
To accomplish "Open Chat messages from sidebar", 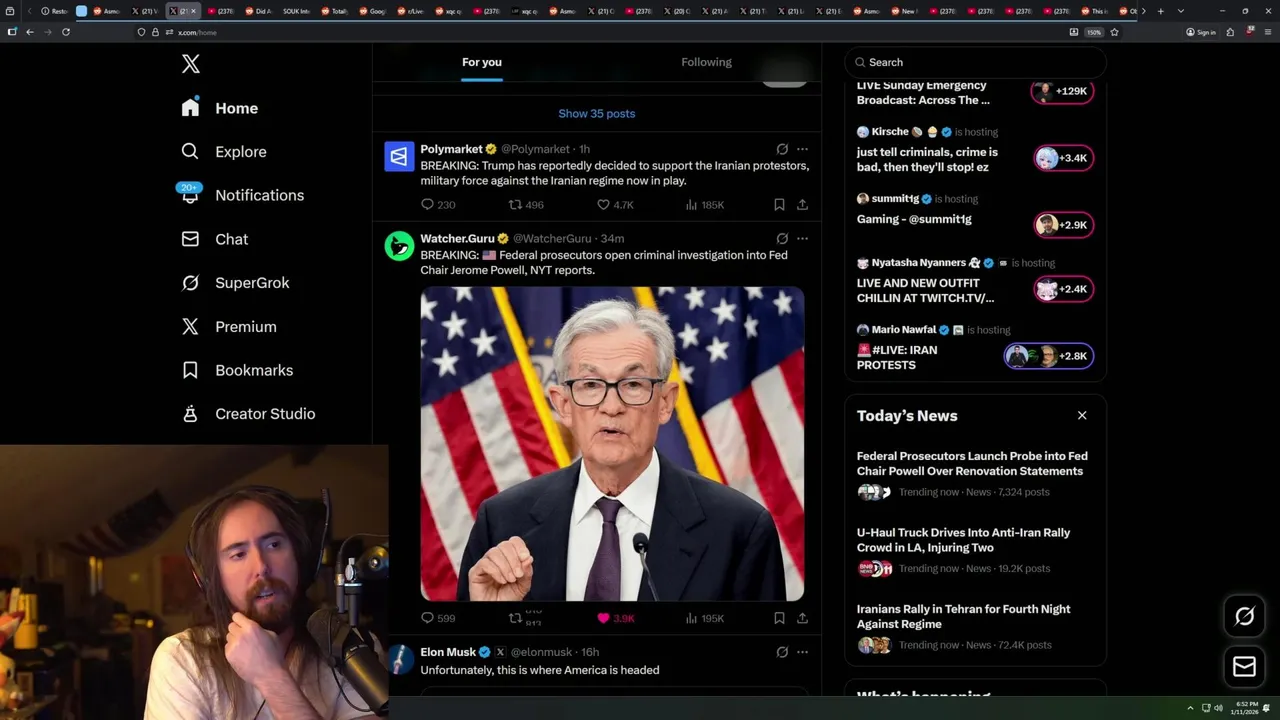I will tap(214, 239).
